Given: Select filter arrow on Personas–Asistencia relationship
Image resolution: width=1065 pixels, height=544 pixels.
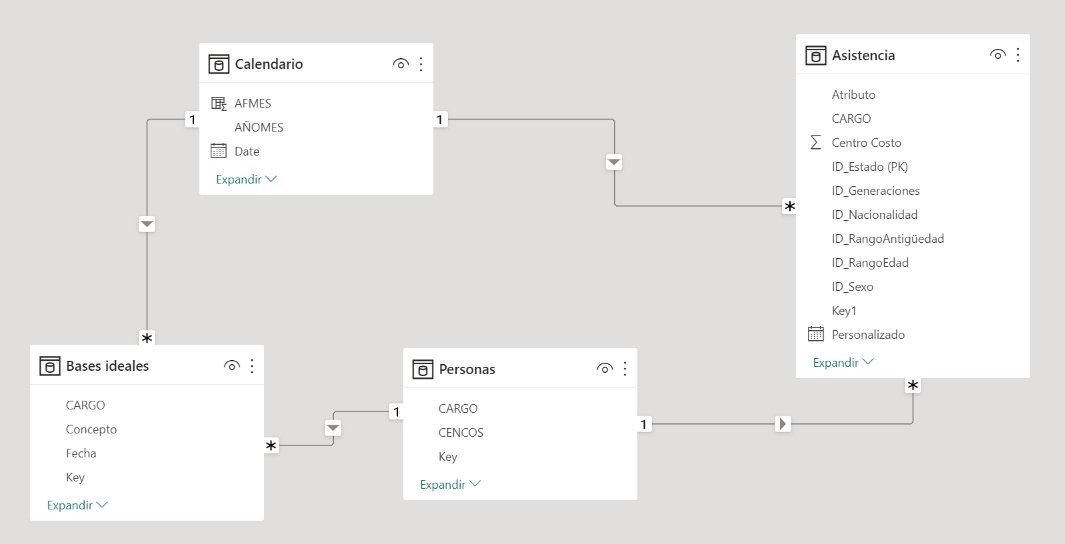Looking at the screenshot, I should coord(783,424).
